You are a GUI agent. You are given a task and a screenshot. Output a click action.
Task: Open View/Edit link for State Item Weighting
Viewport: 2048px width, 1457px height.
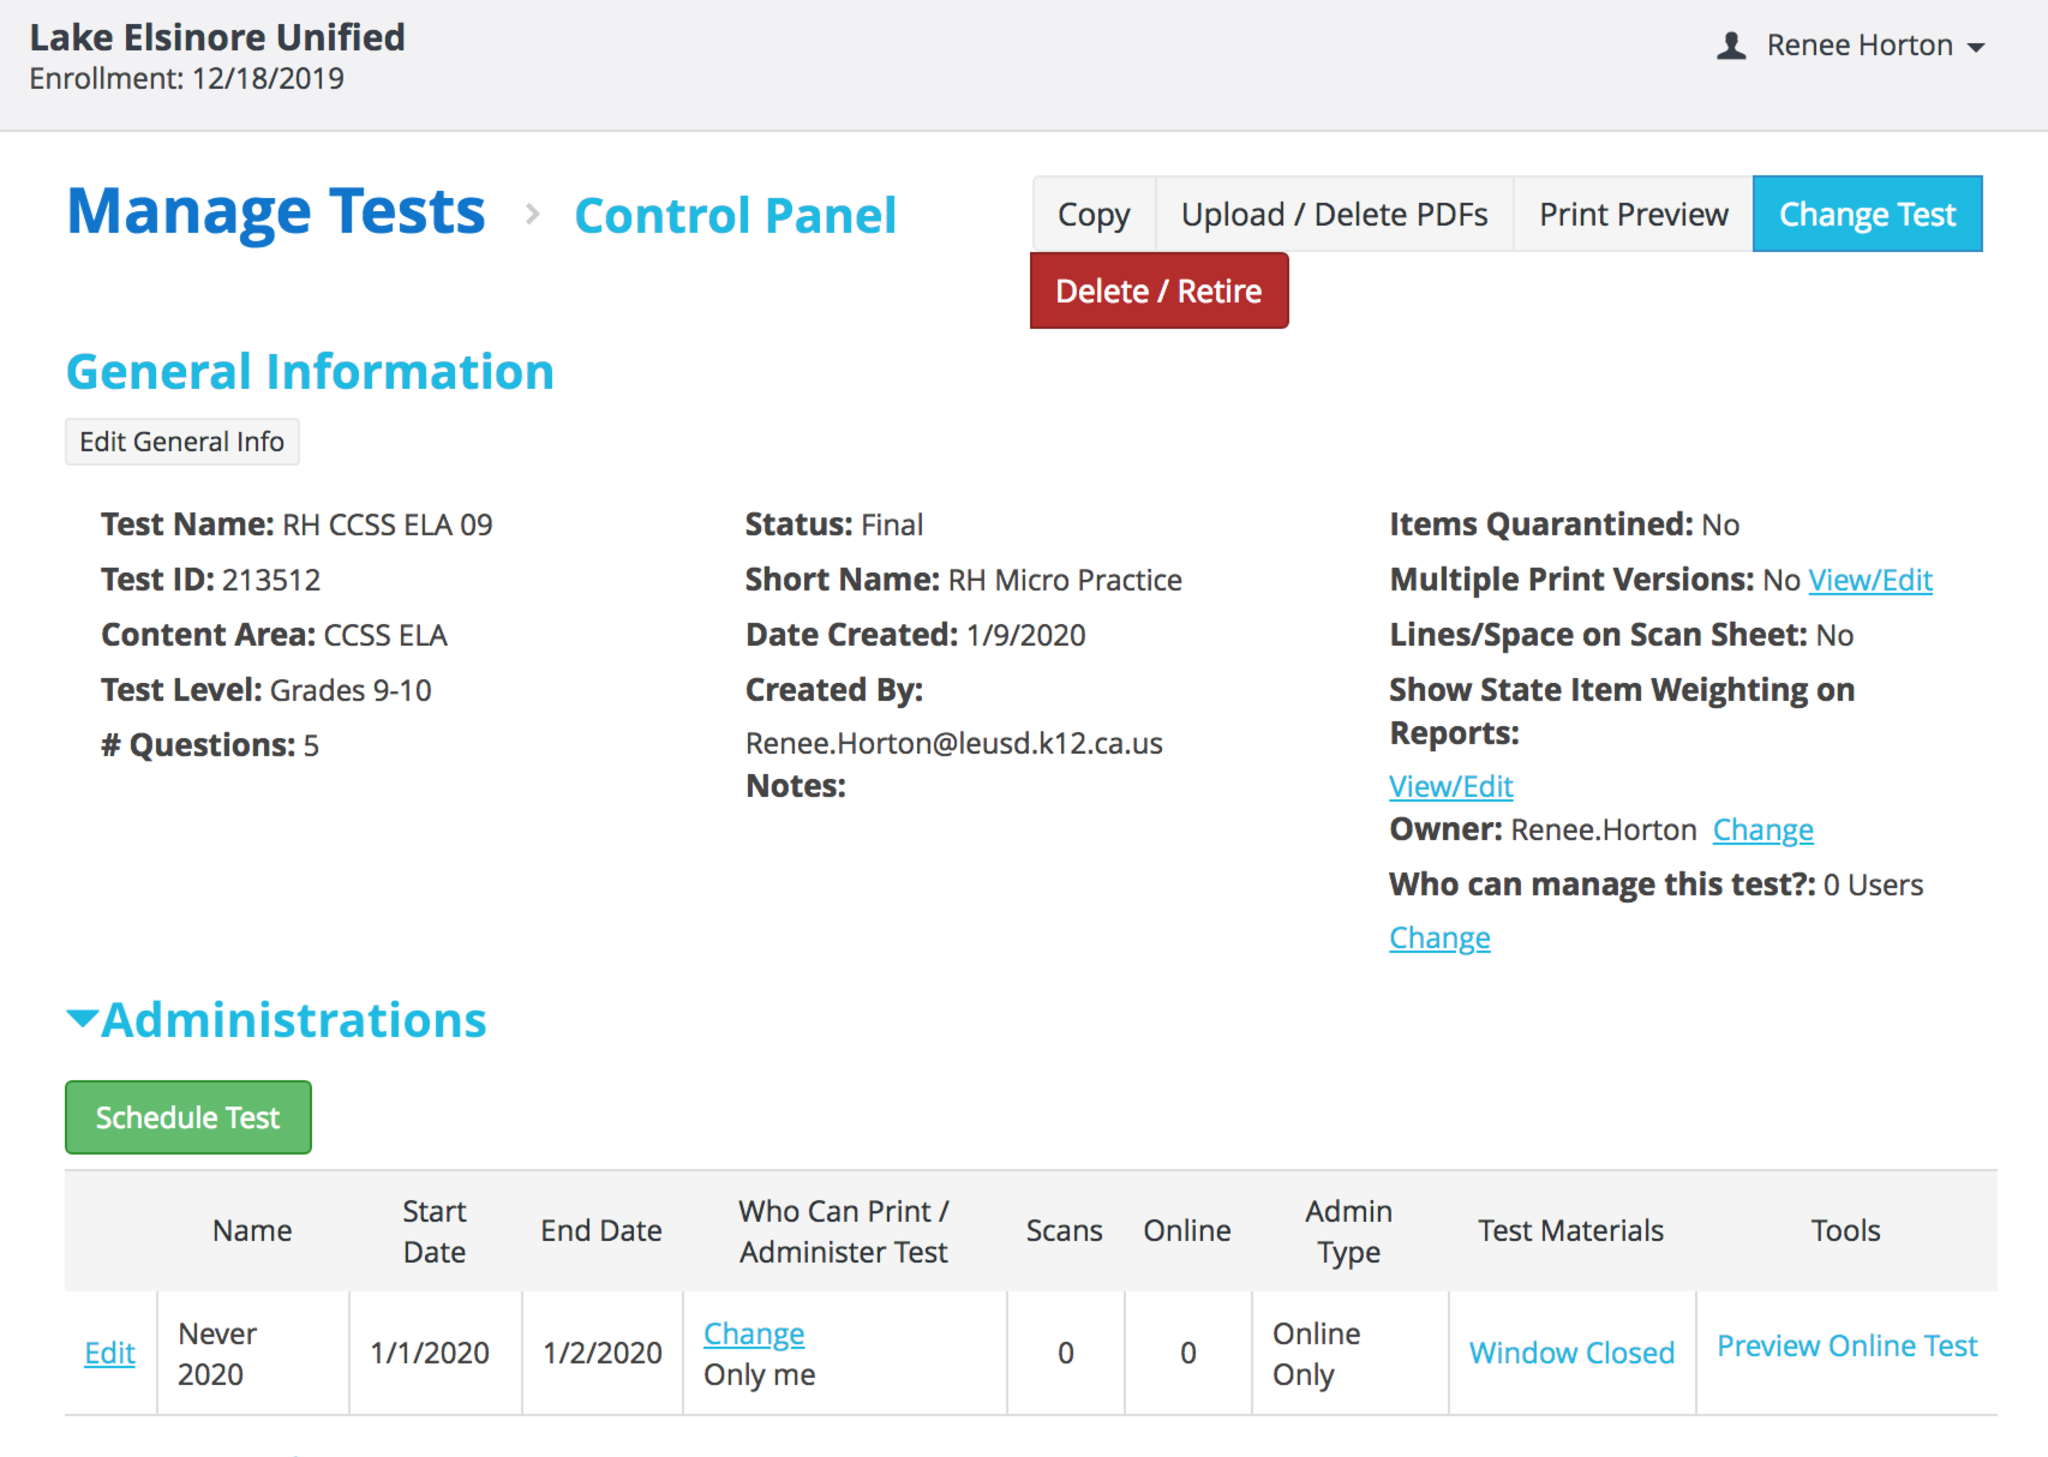coord(1450,786)
